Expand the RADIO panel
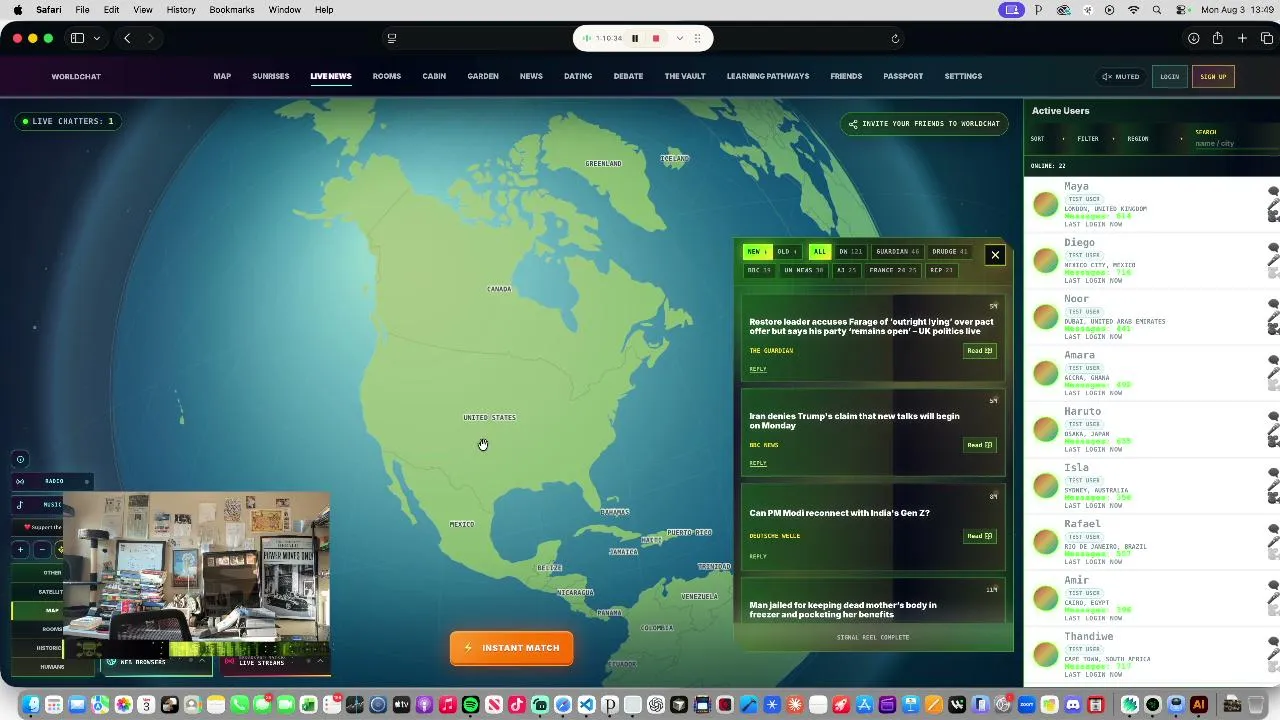The image size is (1280, 720). [x=53, y=482]
